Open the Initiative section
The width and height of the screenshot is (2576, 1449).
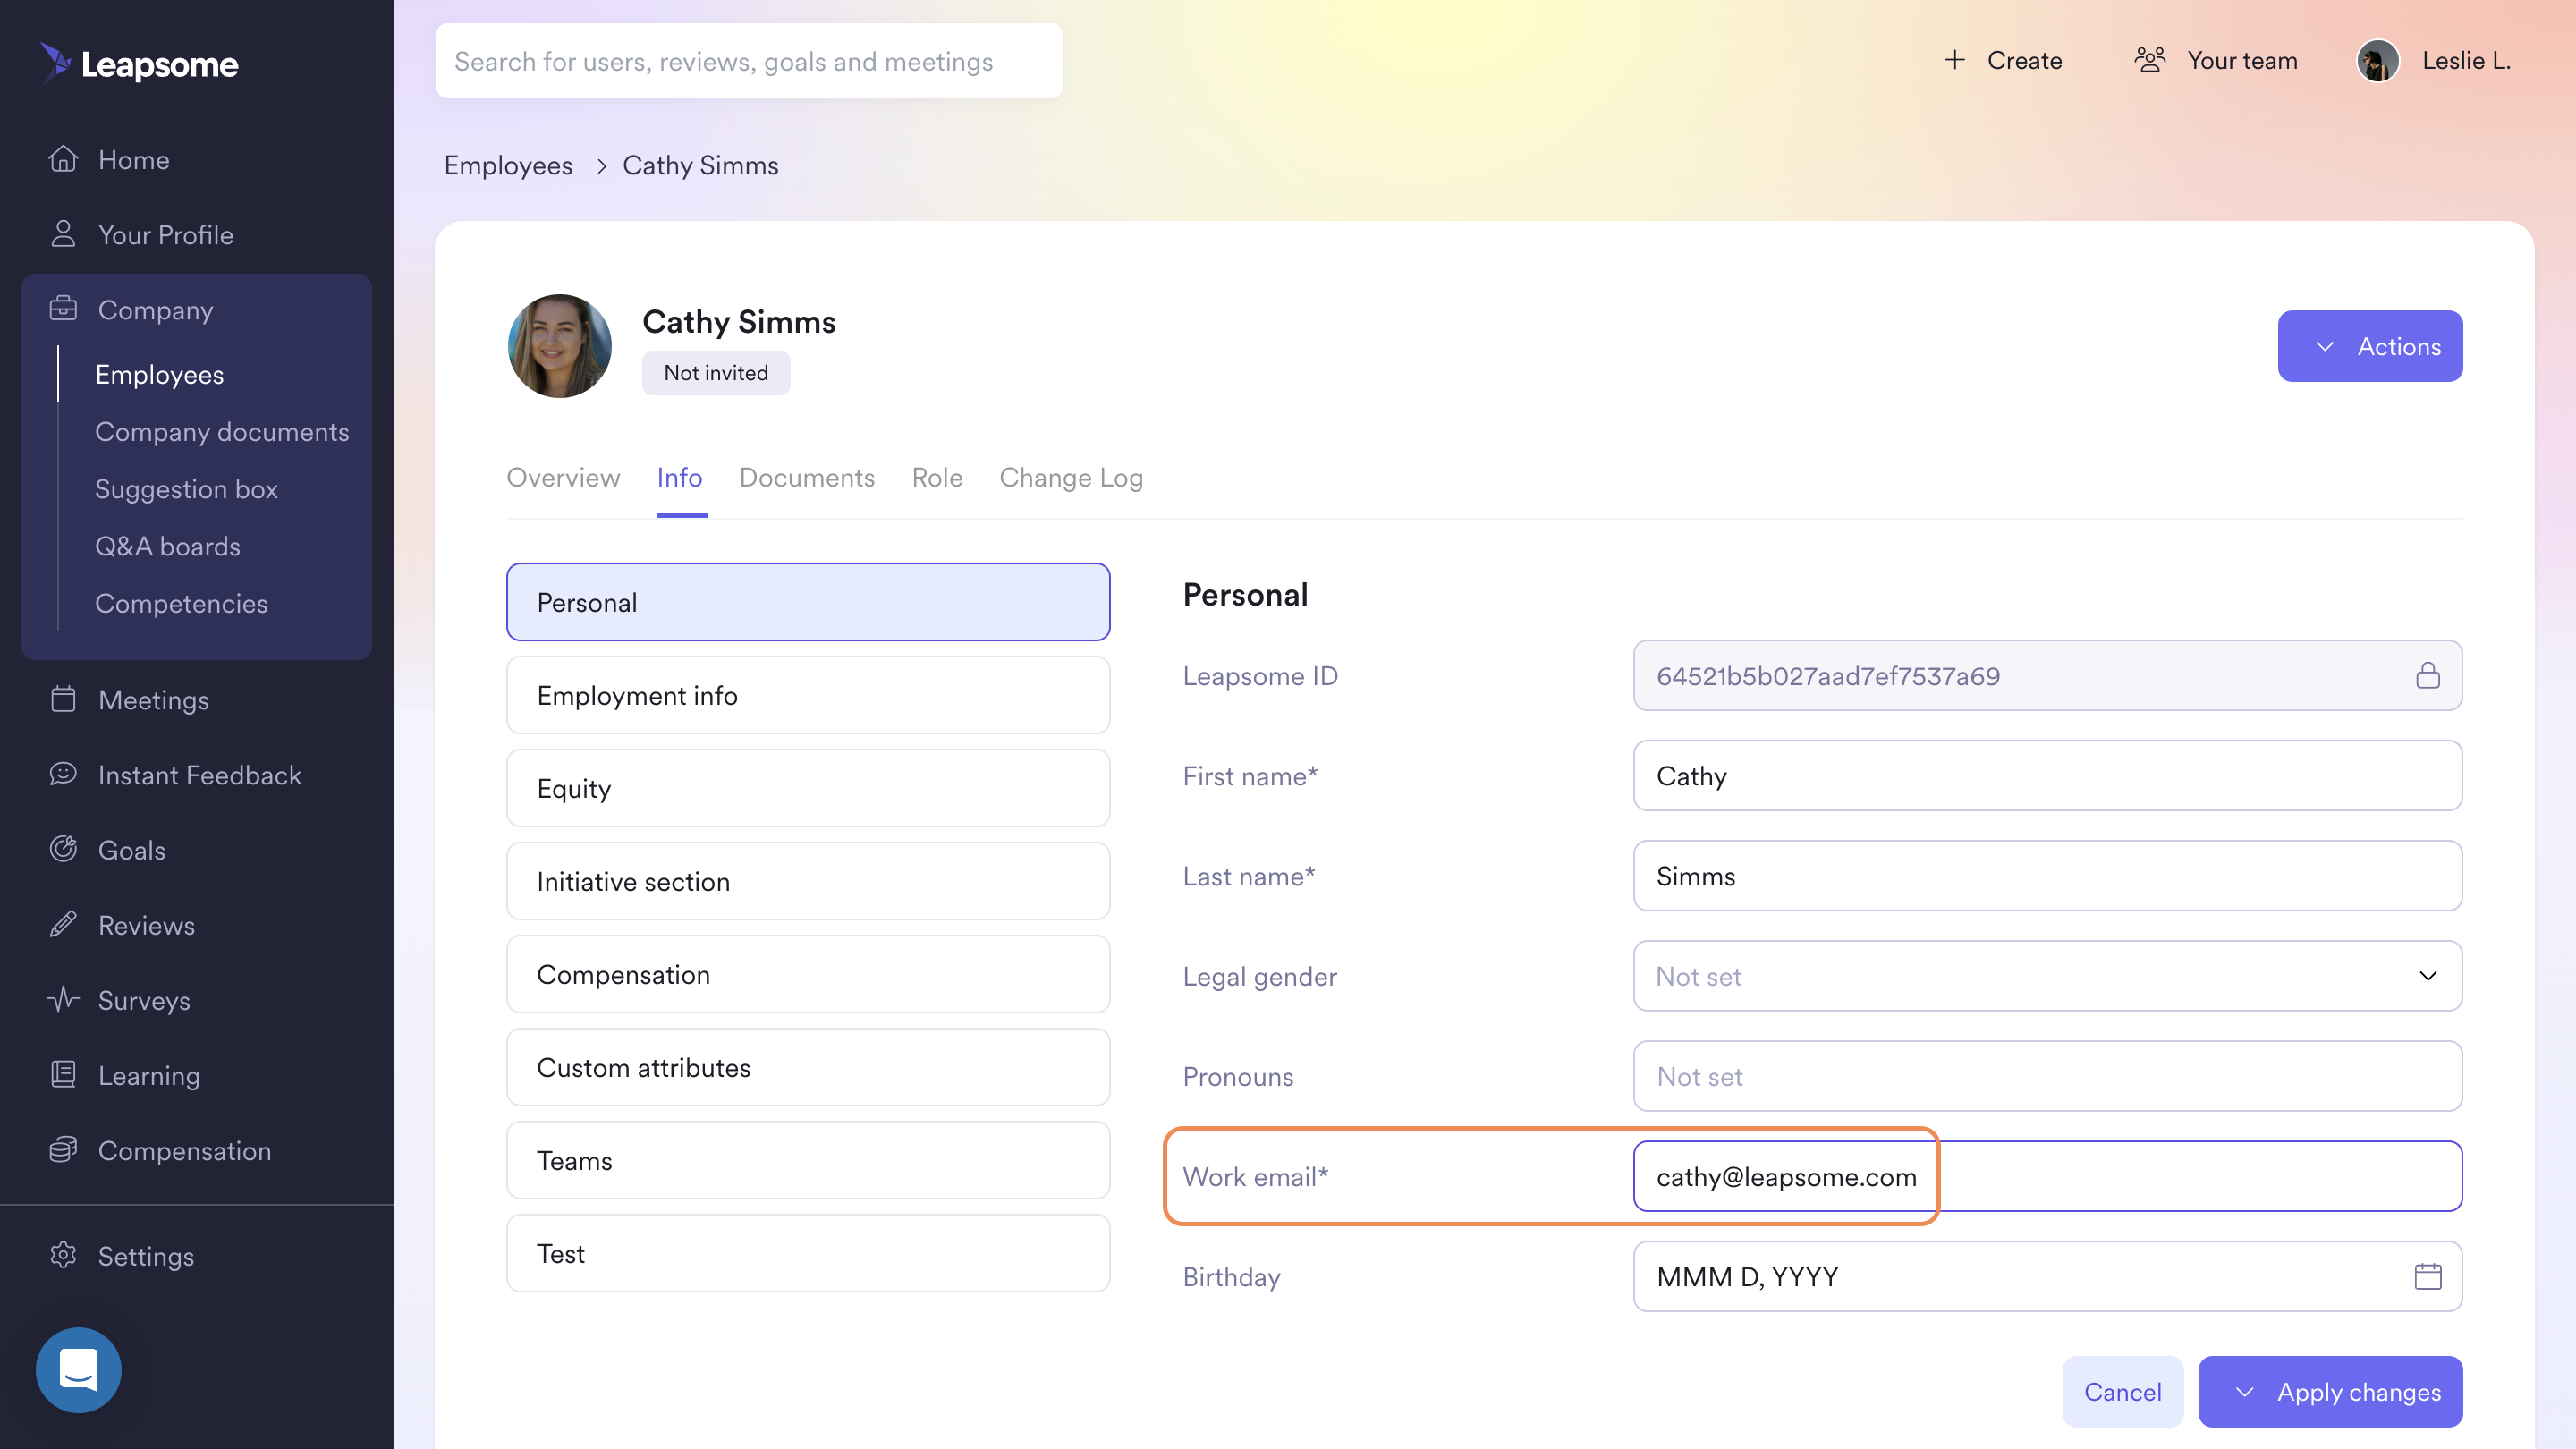[x=808, y=881]
